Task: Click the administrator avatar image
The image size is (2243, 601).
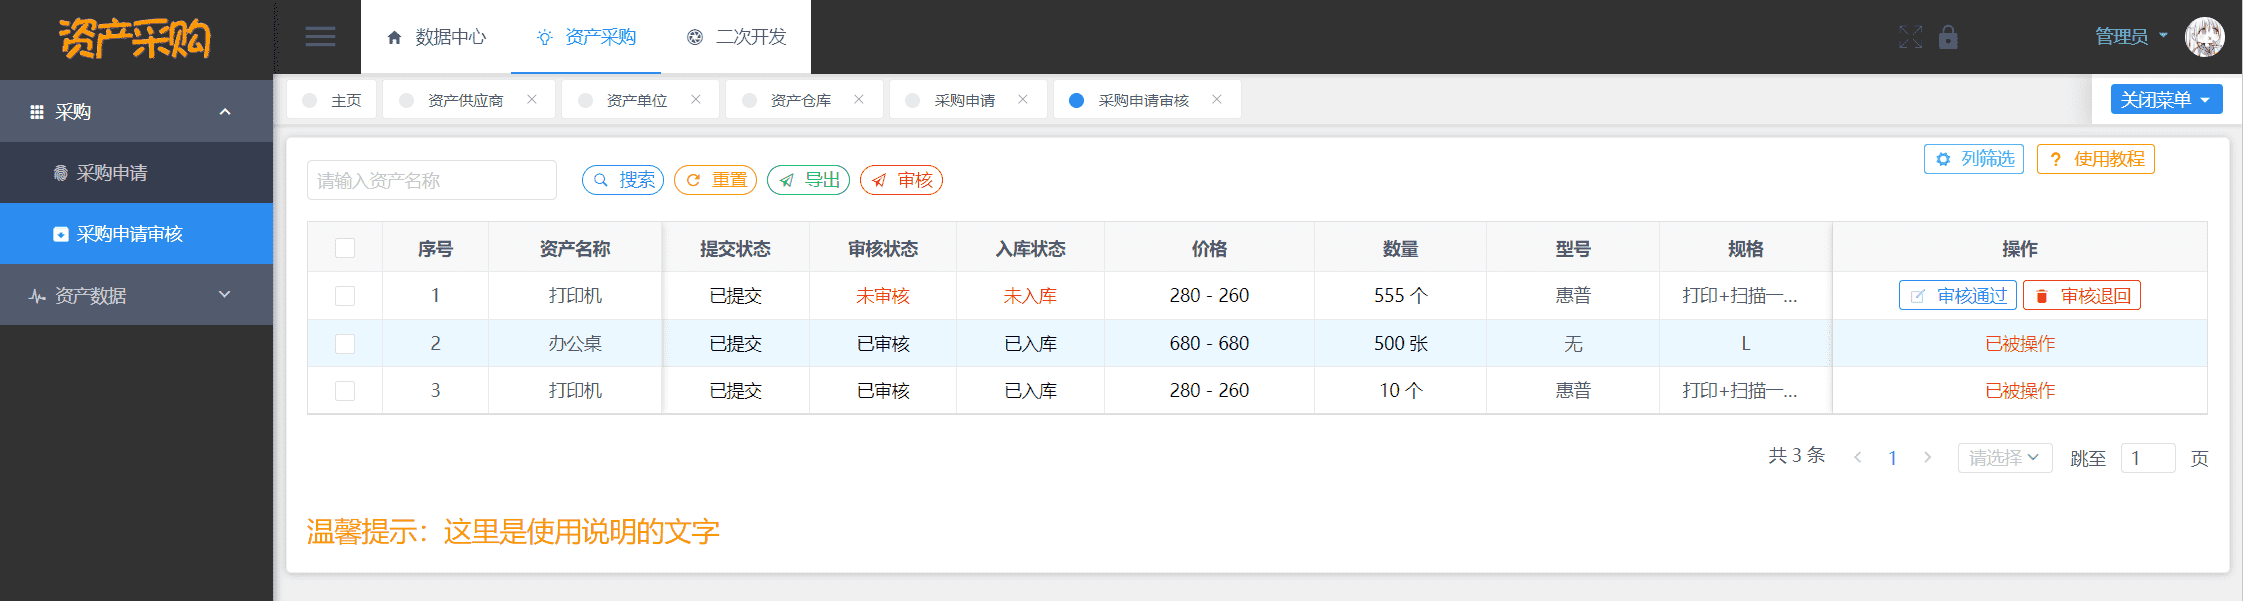Action: [x=2204, y=37]
